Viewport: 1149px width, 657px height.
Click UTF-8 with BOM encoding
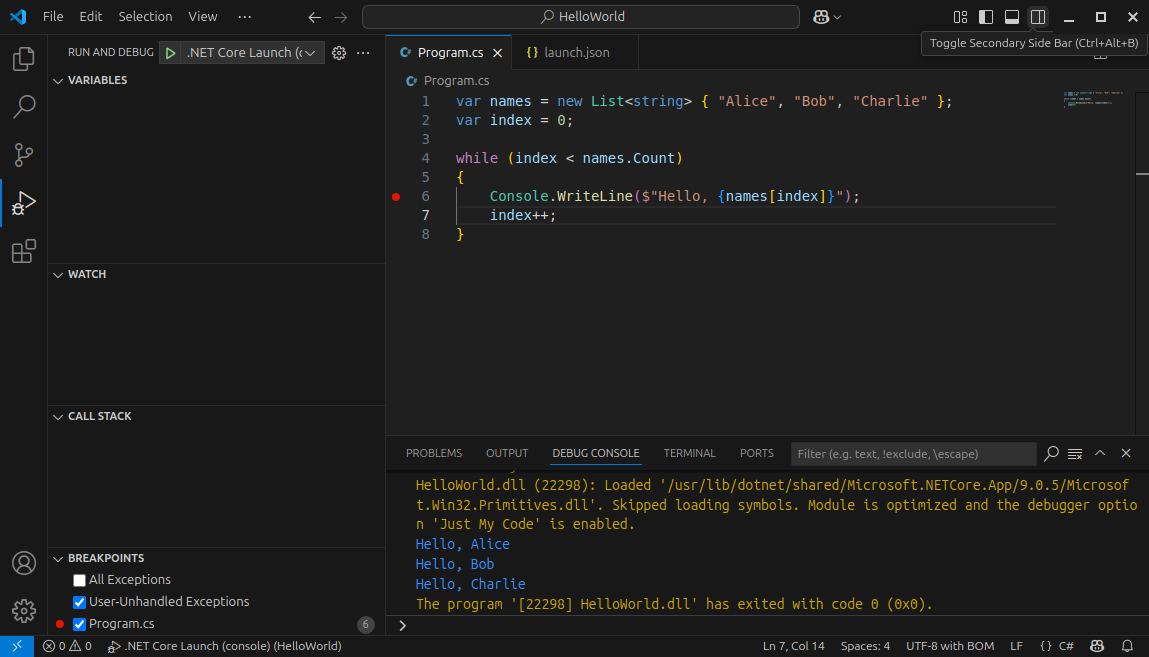[950, 646]
